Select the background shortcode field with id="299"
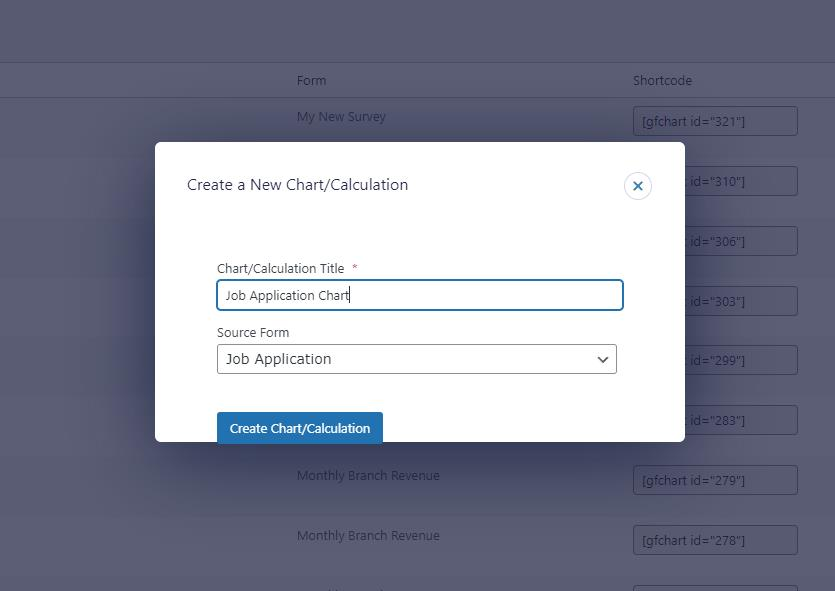Image resolution: width=835 pixels, height=591 pixels. pyautogui.click(x=741, y=360)
